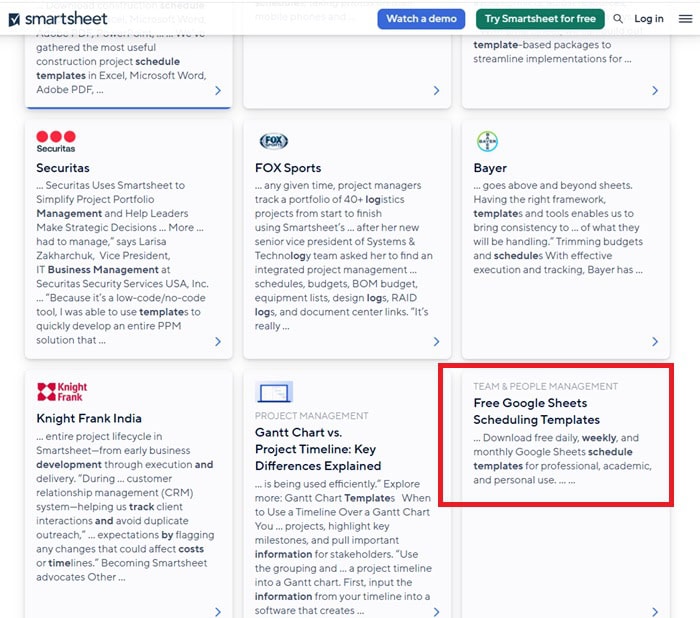Click the arrow on the FOX Sports card

(x=437, y=342)
